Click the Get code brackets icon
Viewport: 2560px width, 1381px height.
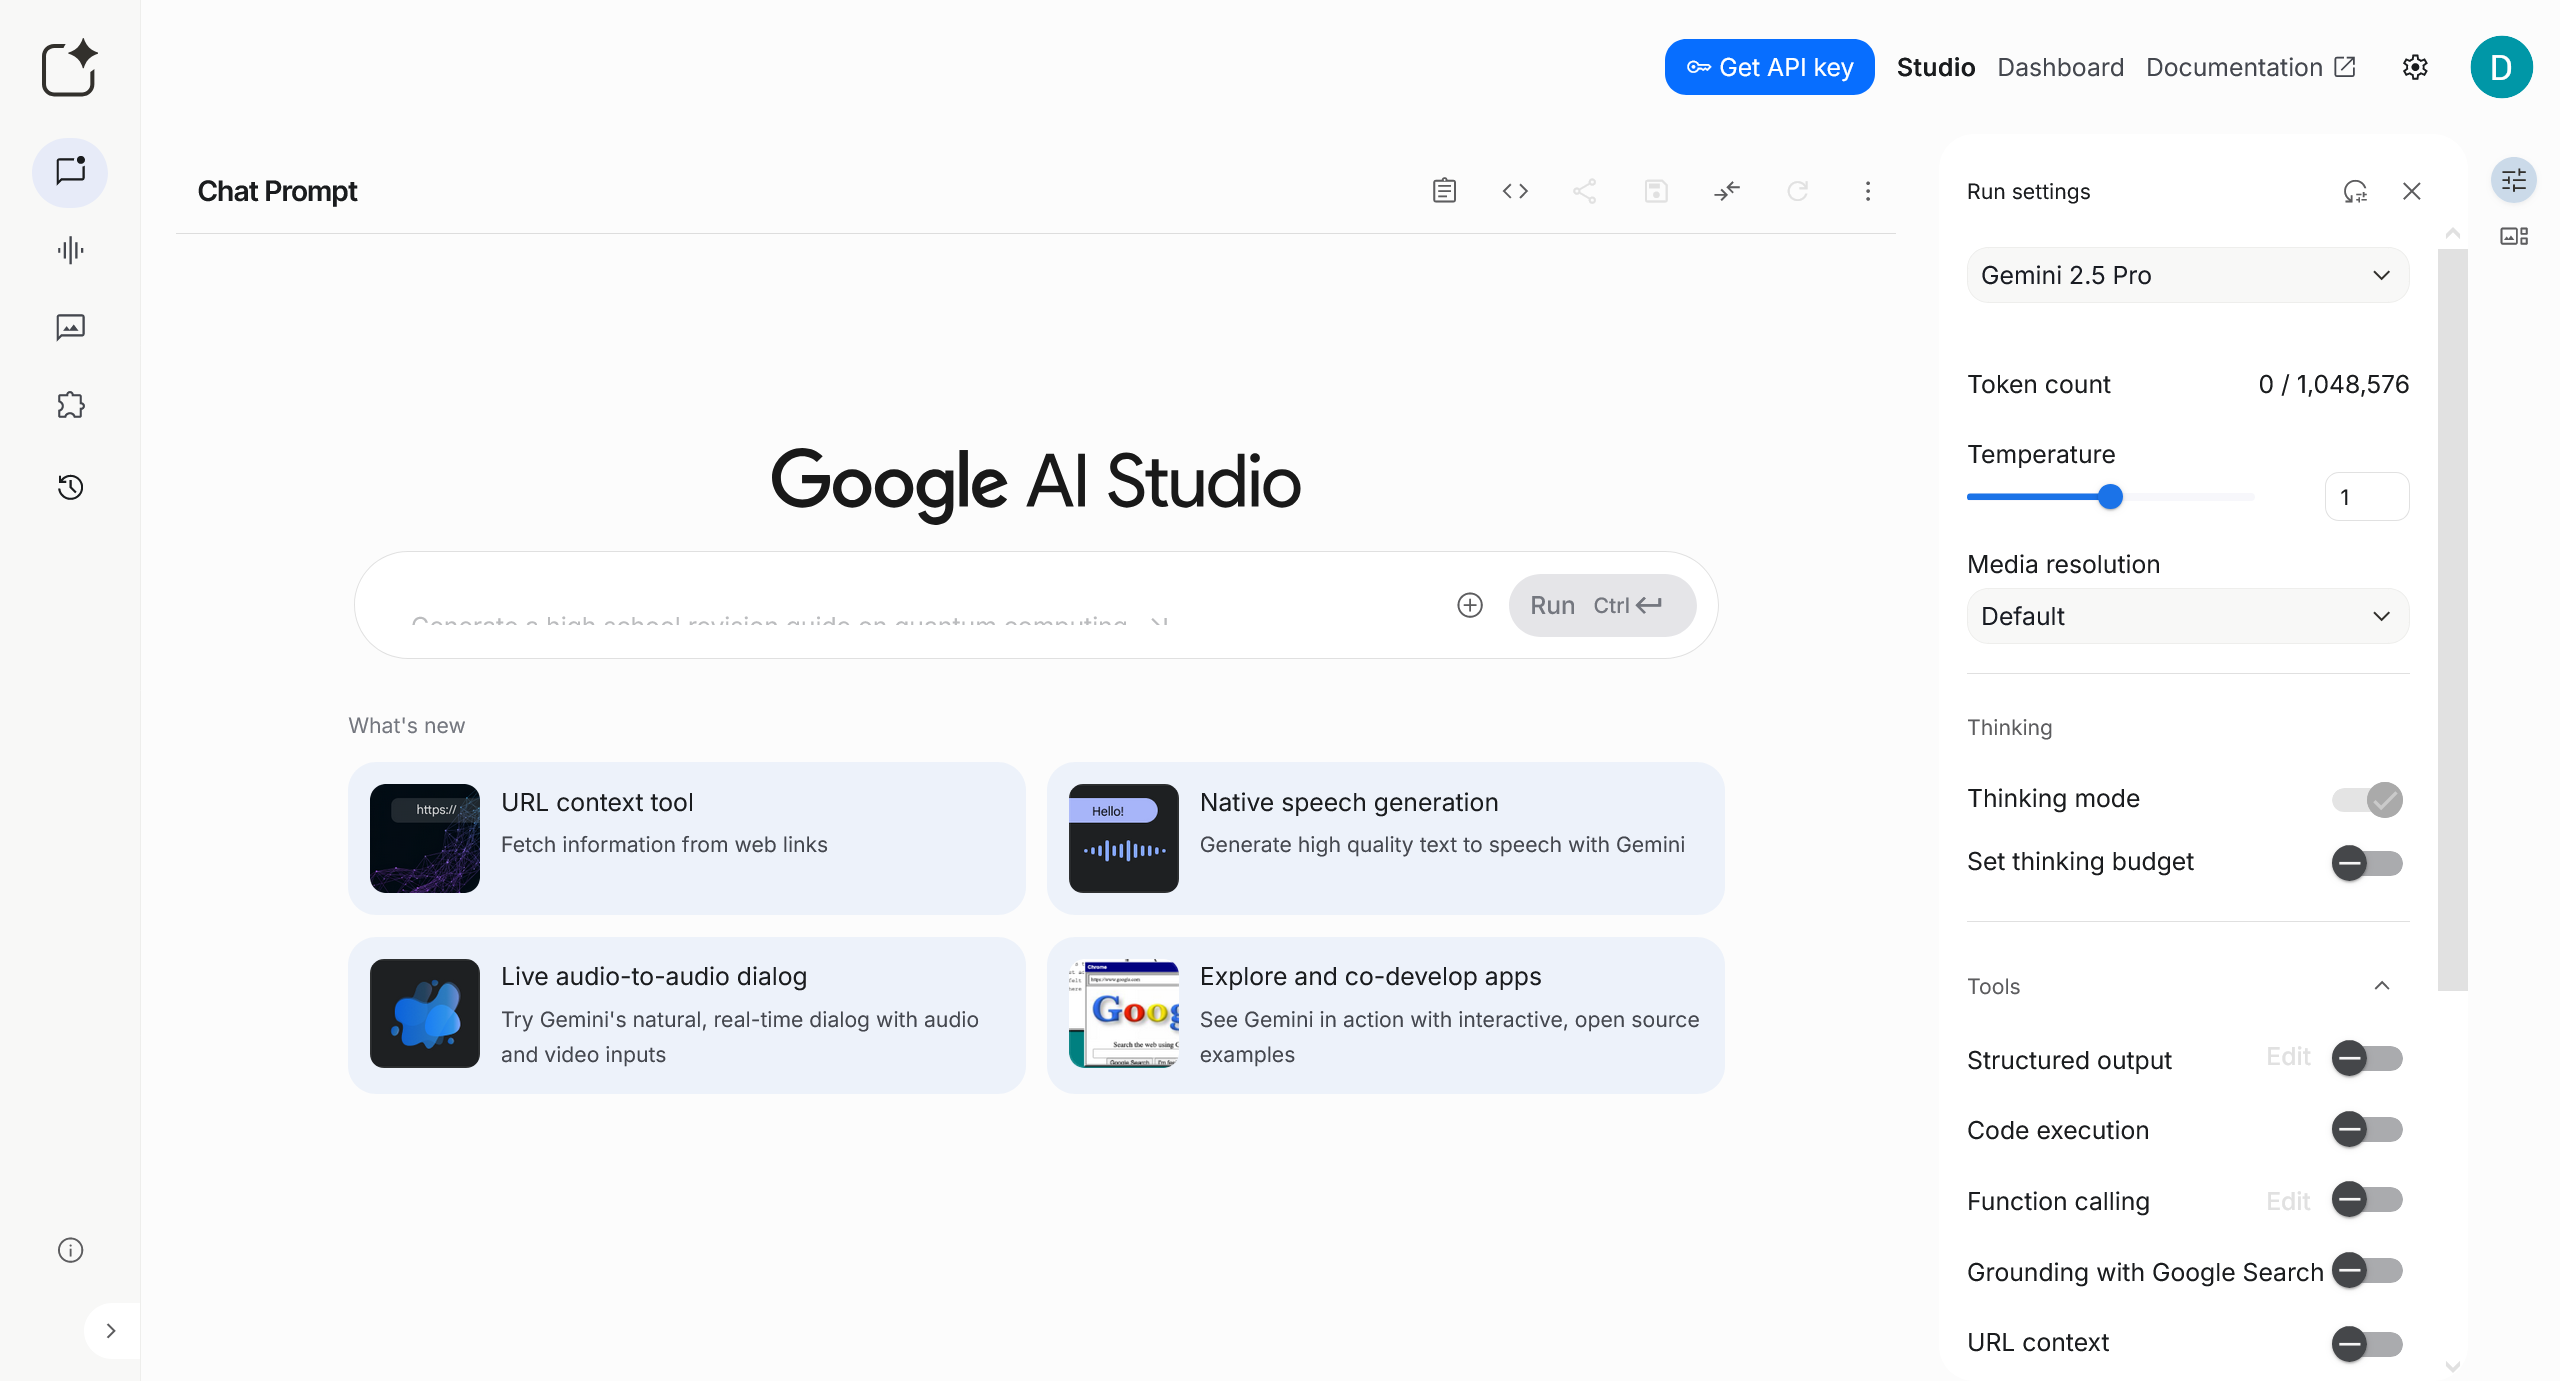(x=1515, y=191)
